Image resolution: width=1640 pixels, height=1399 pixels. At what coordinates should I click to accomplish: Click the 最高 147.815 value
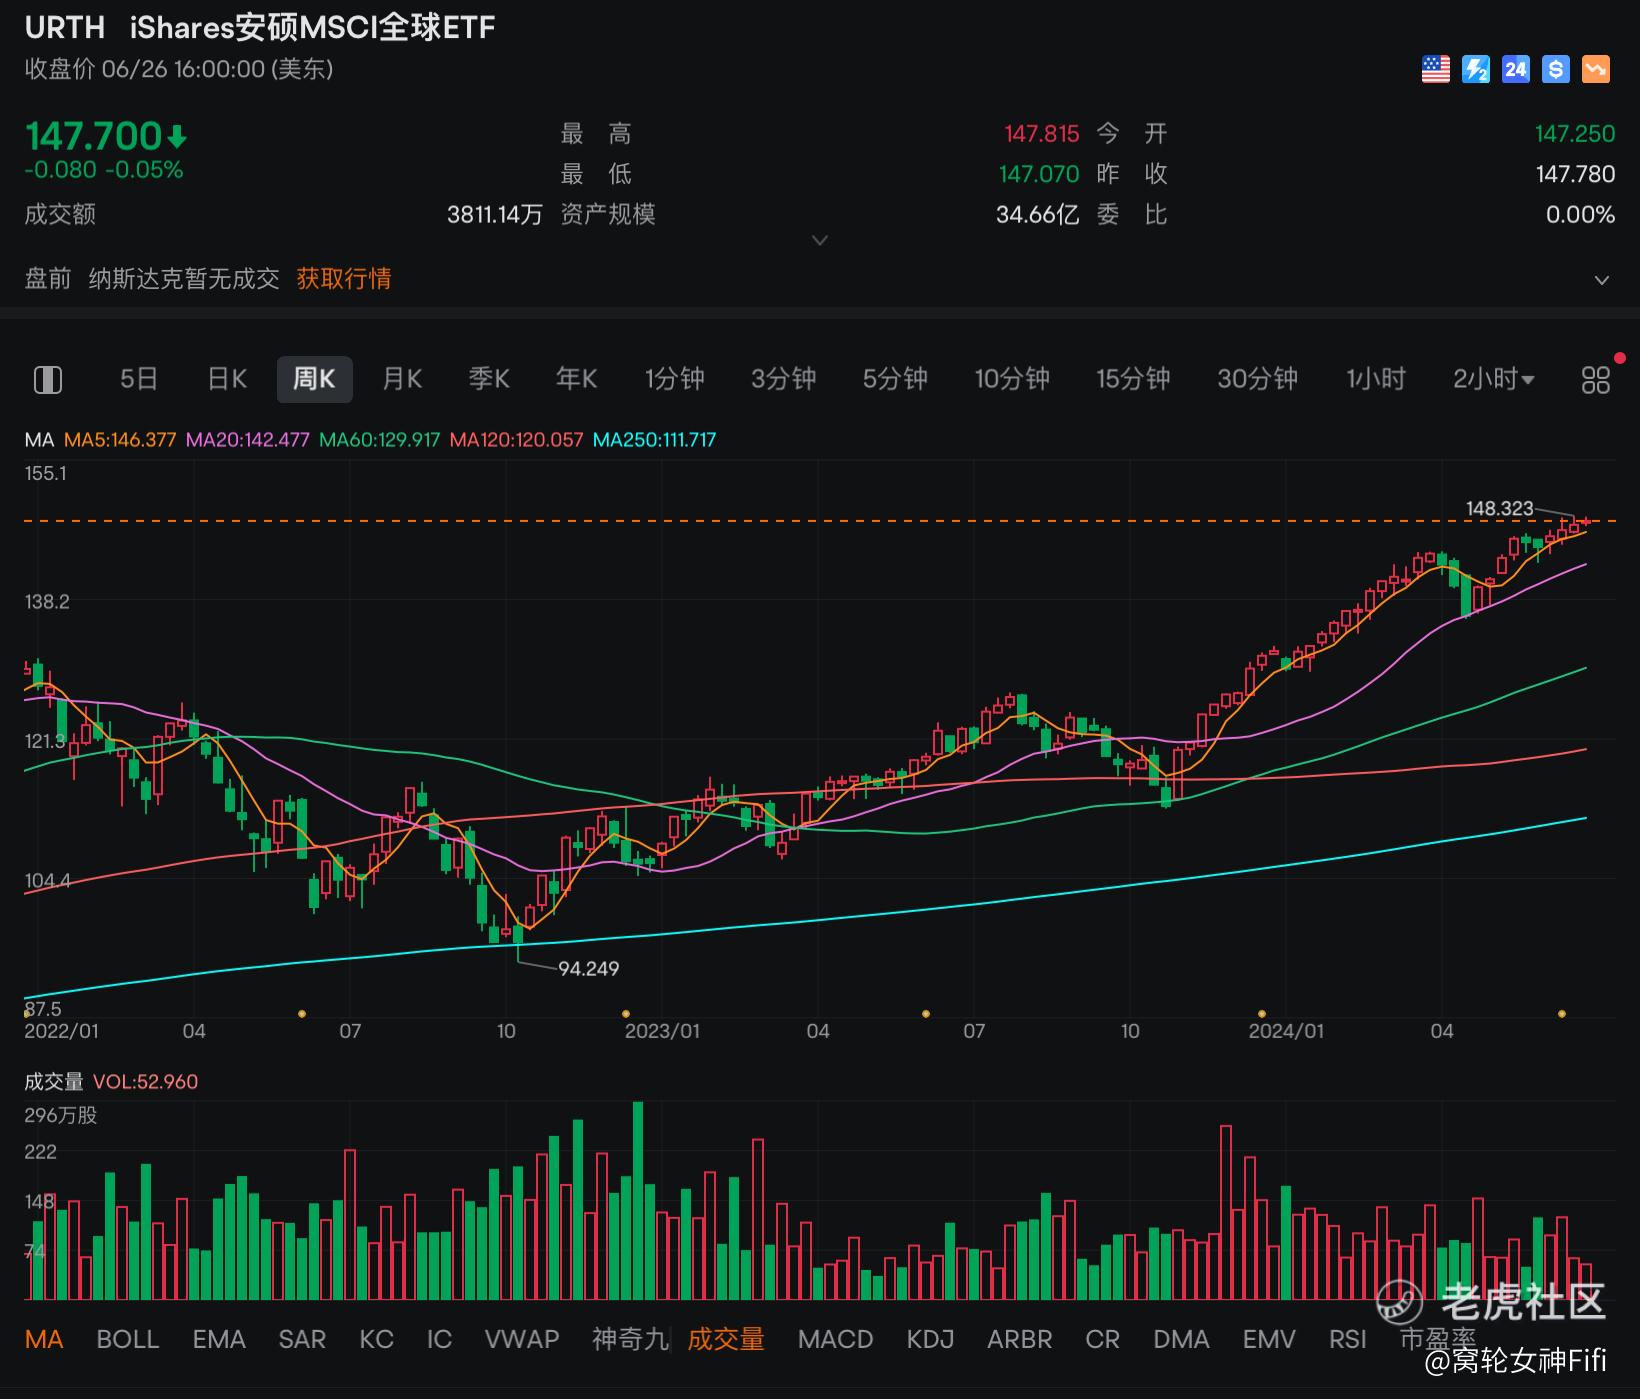(x=1042, y=134)
